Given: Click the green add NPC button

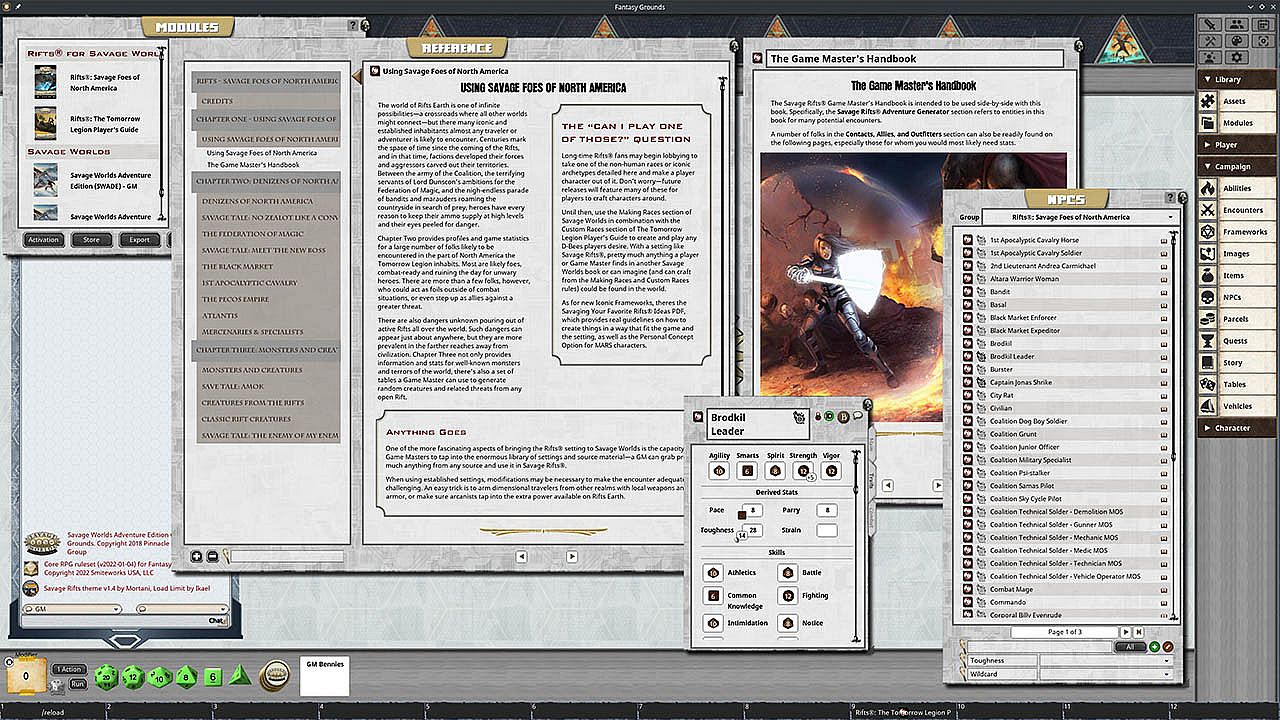Looking at the screenshot, I should pyautogui.click(x=1155, y=647).
